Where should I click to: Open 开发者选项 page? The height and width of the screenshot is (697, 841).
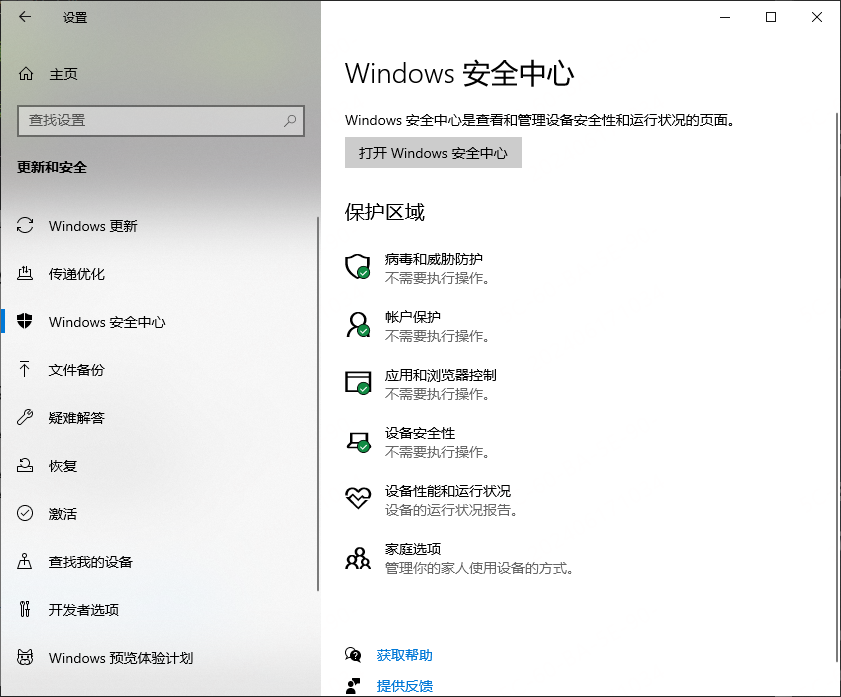(x=83, y=610)
